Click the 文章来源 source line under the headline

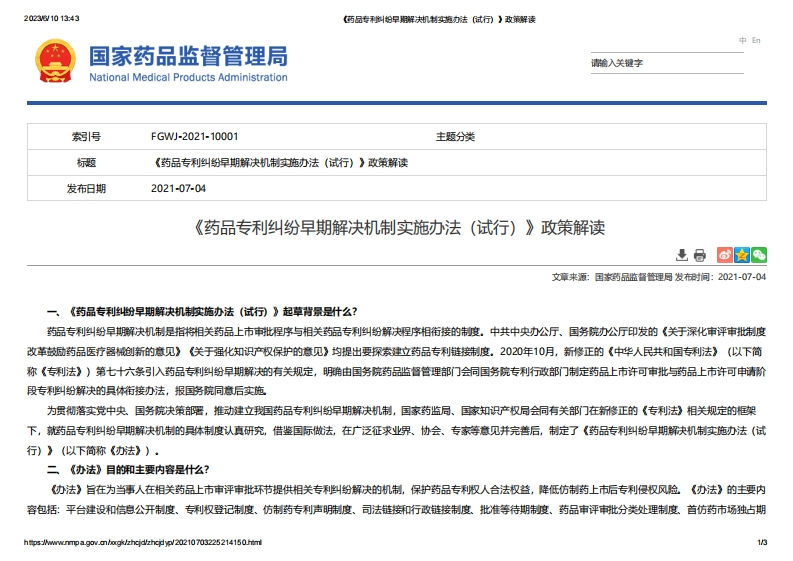659,277
